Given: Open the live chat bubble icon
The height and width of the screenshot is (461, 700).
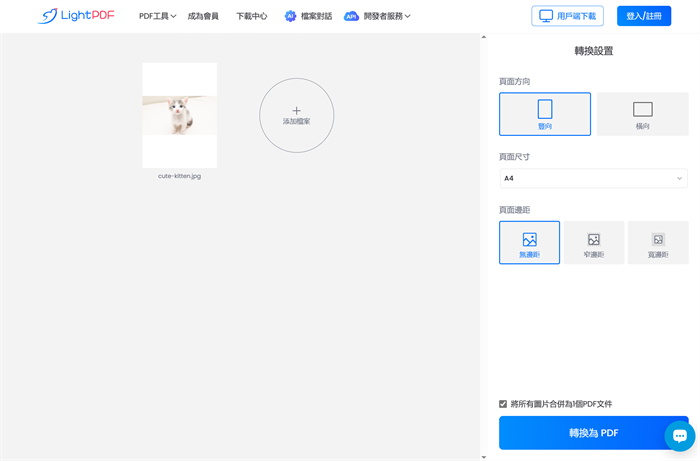Looking at the screenshot, I should click(679, 436).
